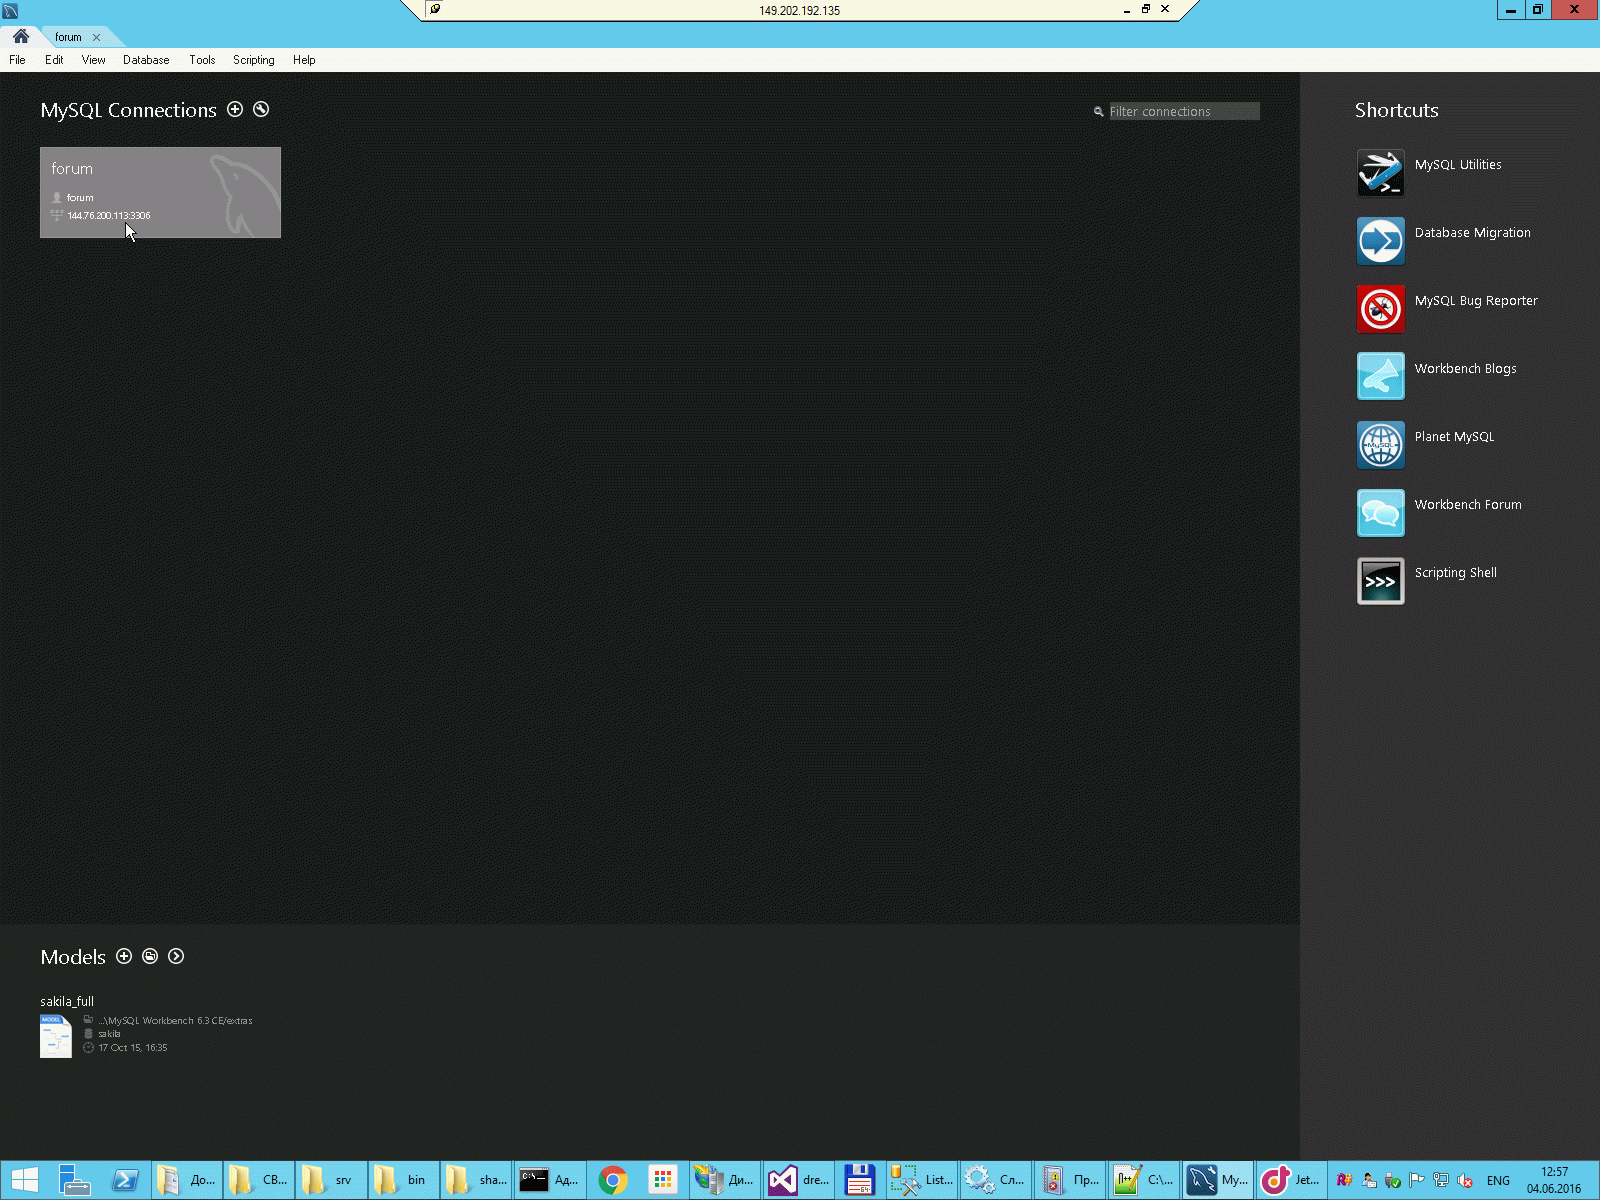Open the Action Center flag tray icon

click(1417, 1181)
